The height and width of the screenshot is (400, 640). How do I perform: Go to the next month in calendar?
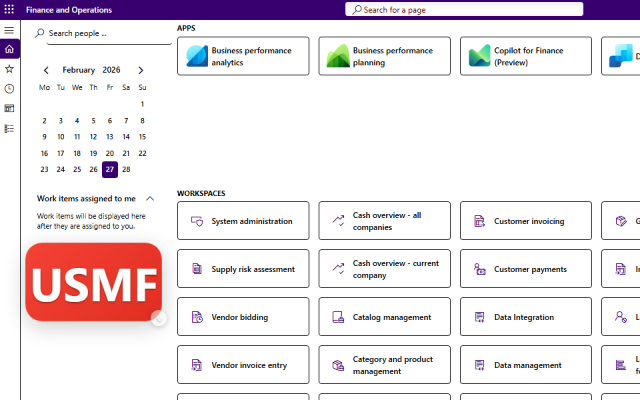[x=141, y=70]
